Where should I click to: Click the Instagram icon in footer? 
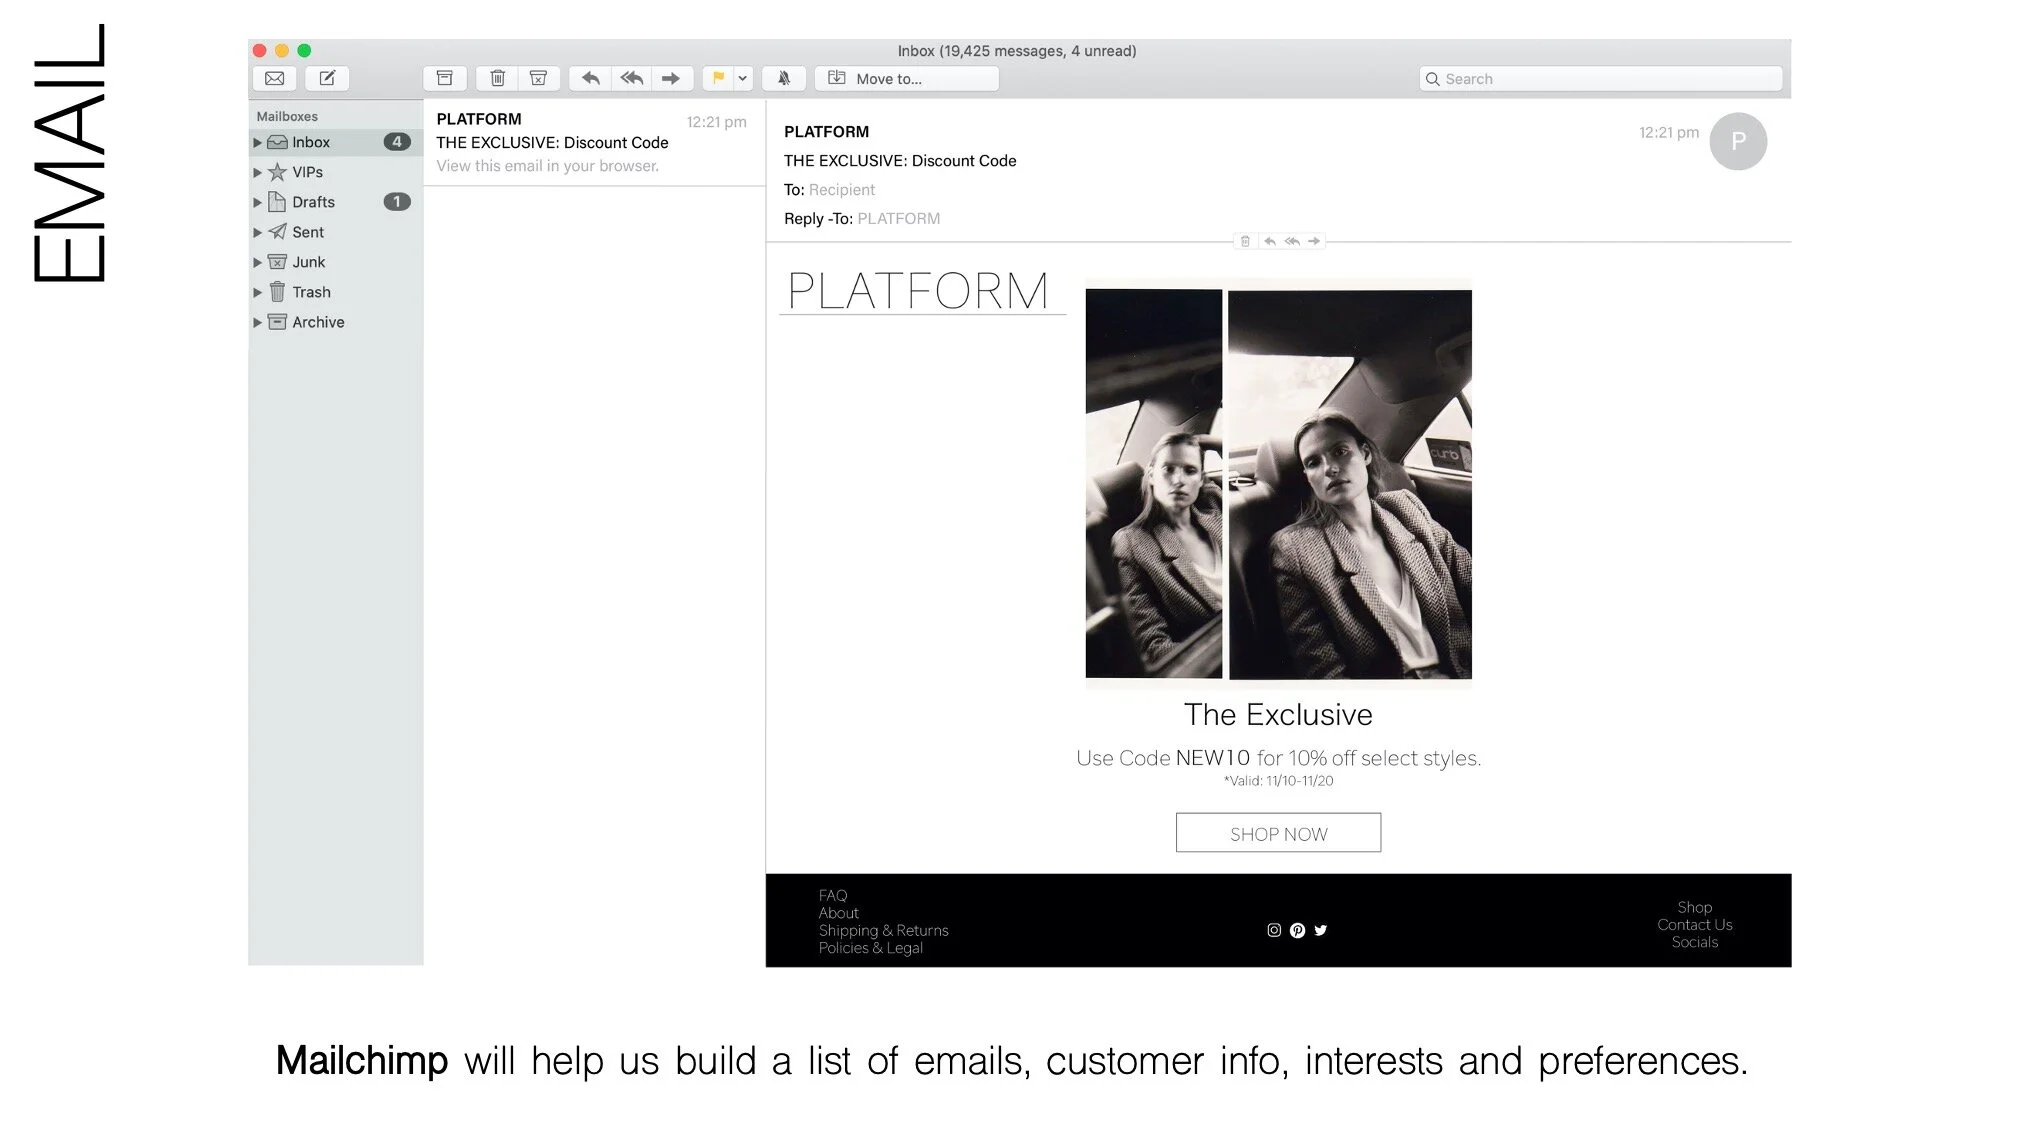1273,930
